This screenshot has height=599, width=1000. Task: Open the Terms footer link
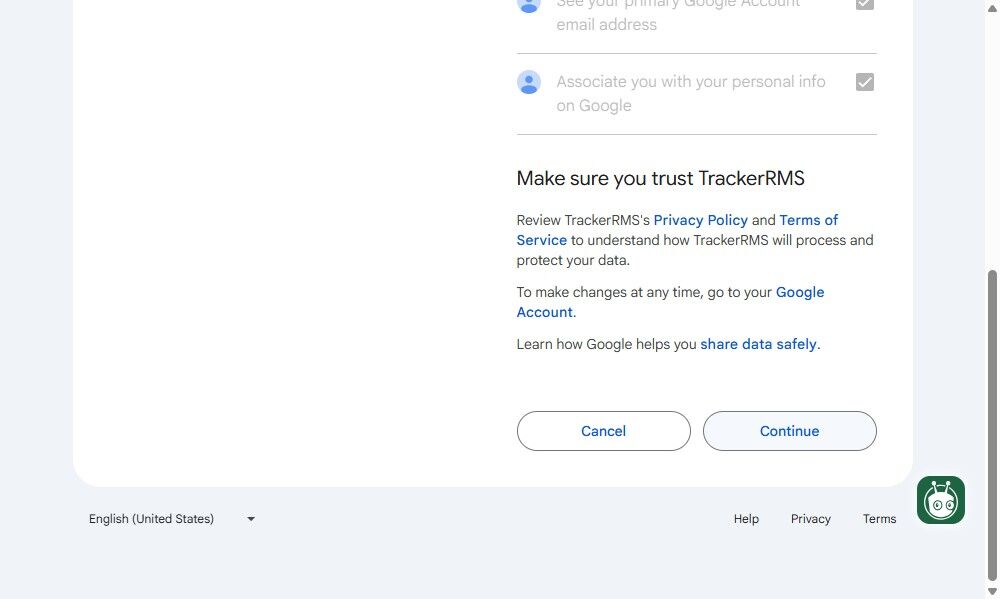tap(880, 519)
